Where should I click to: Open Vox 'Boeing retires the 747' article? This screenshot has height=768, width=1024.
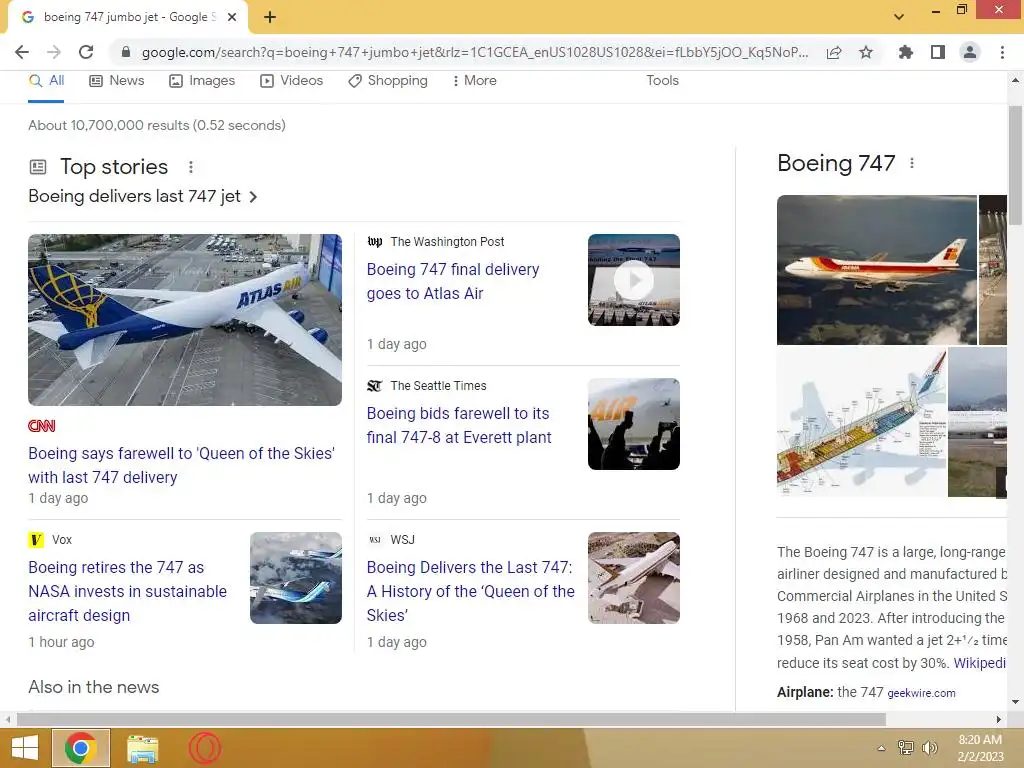(x=127, y=591)
